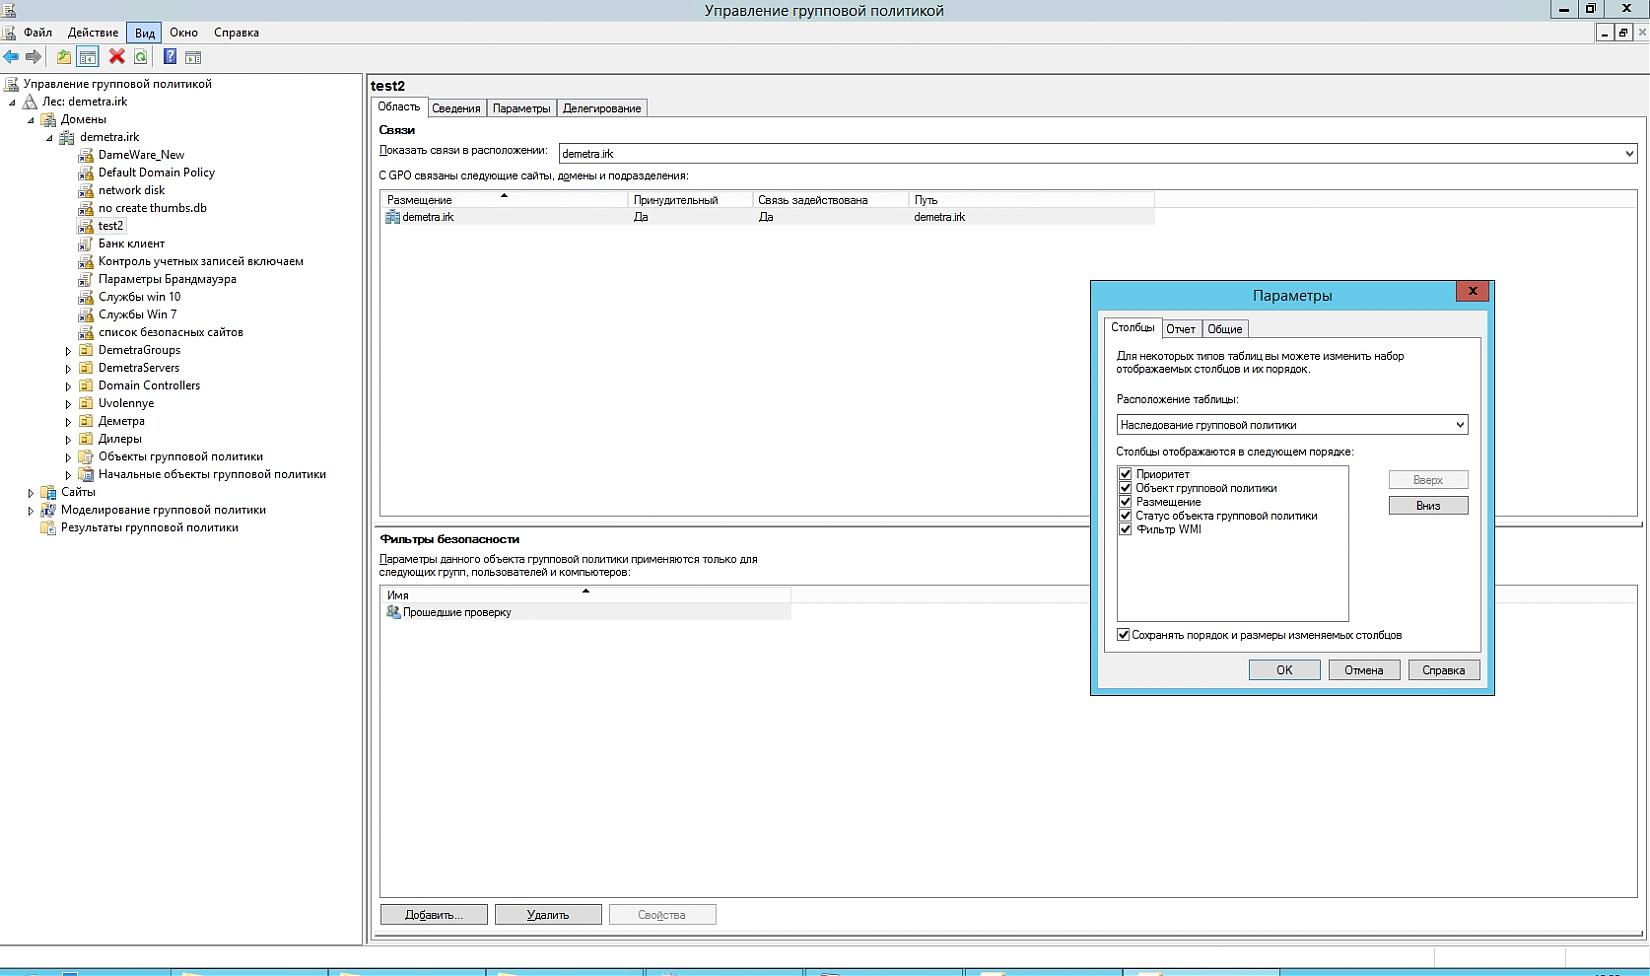Toggle the Фильтр WMI column checkbox
This screenshot has width=1650, height=976.
(x=1125, y=530)
